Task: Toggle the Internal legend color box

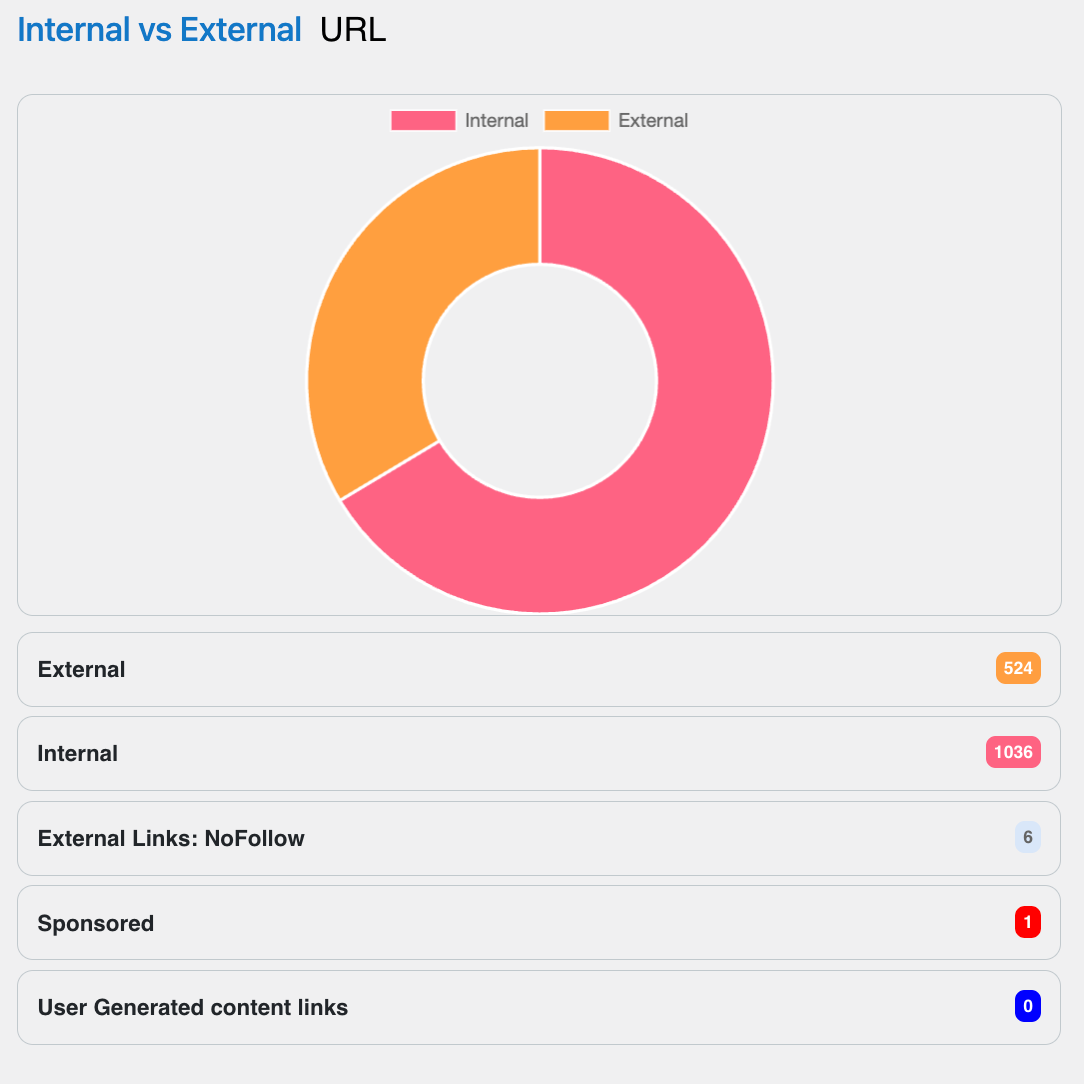Action: pyautogui.click(x=423, y=120)
